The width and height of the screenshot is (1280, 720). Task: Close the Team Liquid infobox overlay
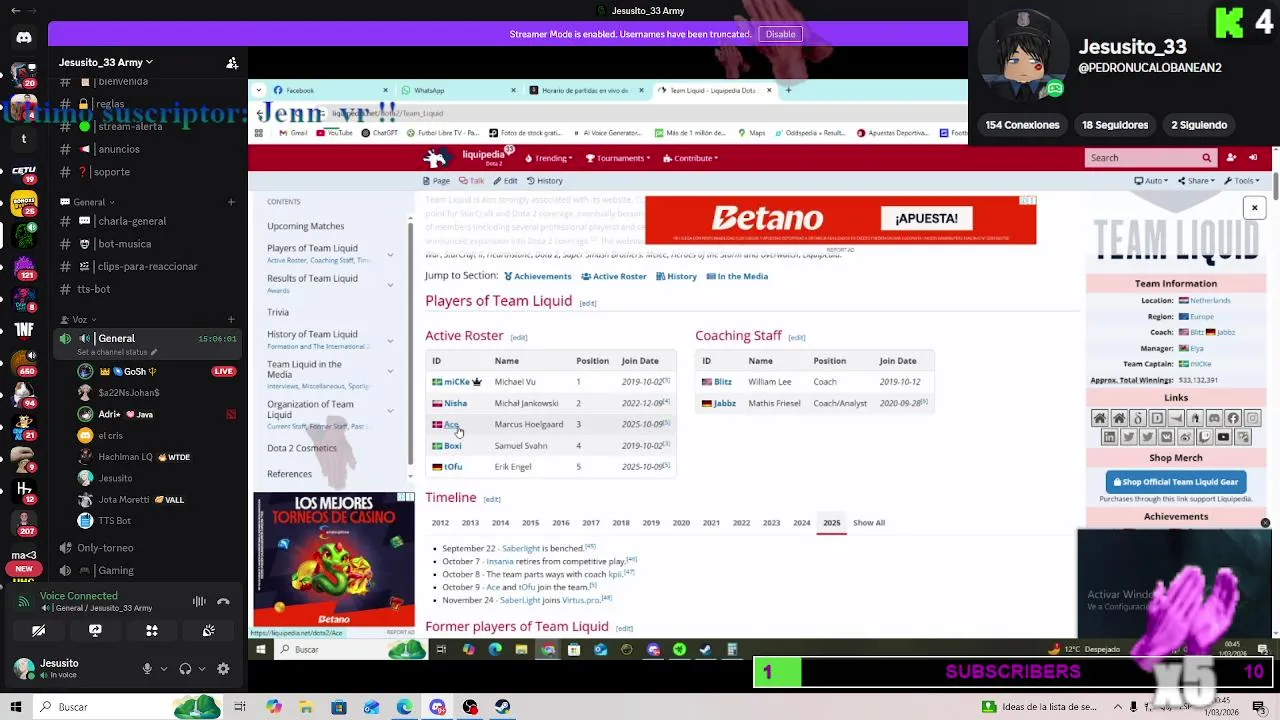click(x=1254, y=208)
